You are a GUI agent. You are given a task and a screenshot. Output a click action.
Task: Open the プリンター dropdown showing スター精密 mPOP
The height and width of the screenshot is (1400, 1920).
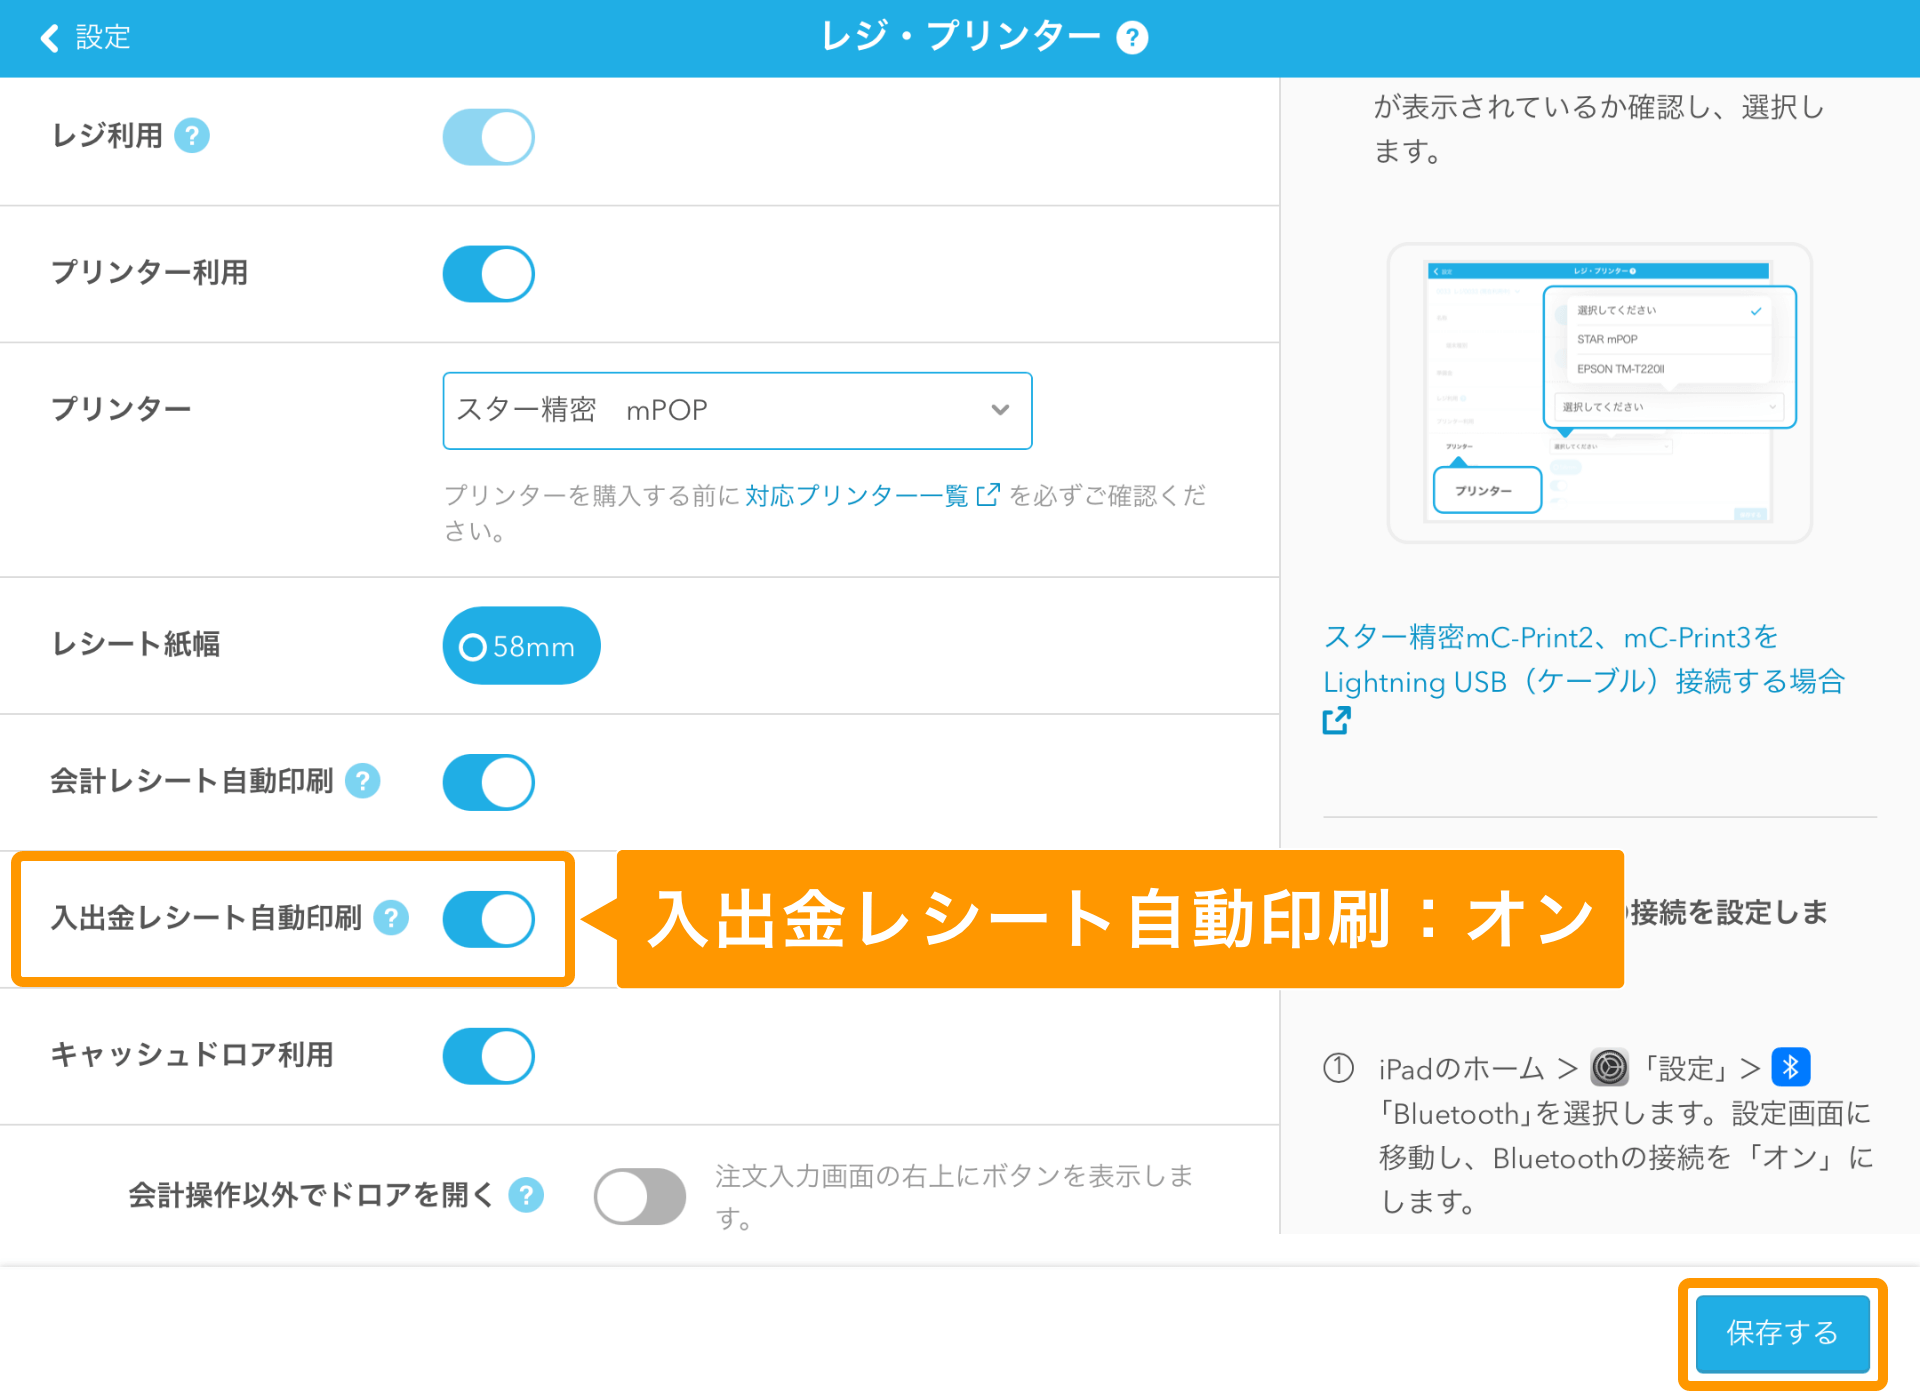tap(737, 411)
